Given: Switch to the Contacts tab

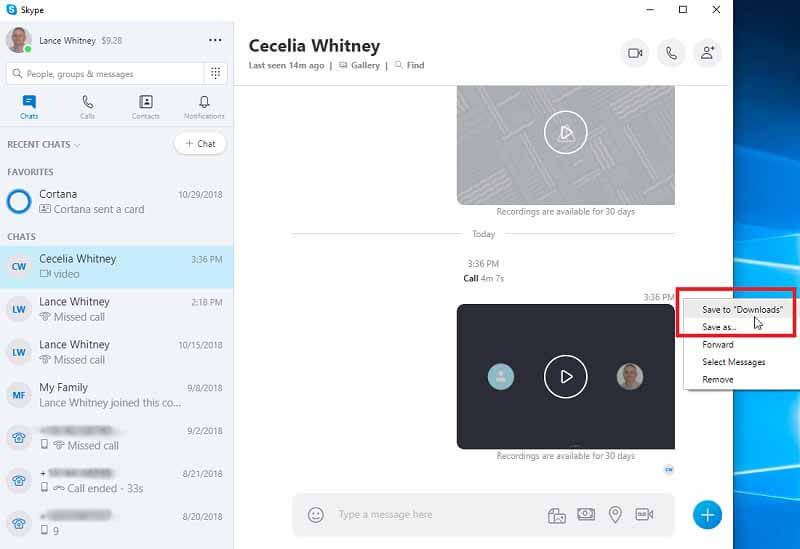Looking at the screenshot, I should coord(146,107).
